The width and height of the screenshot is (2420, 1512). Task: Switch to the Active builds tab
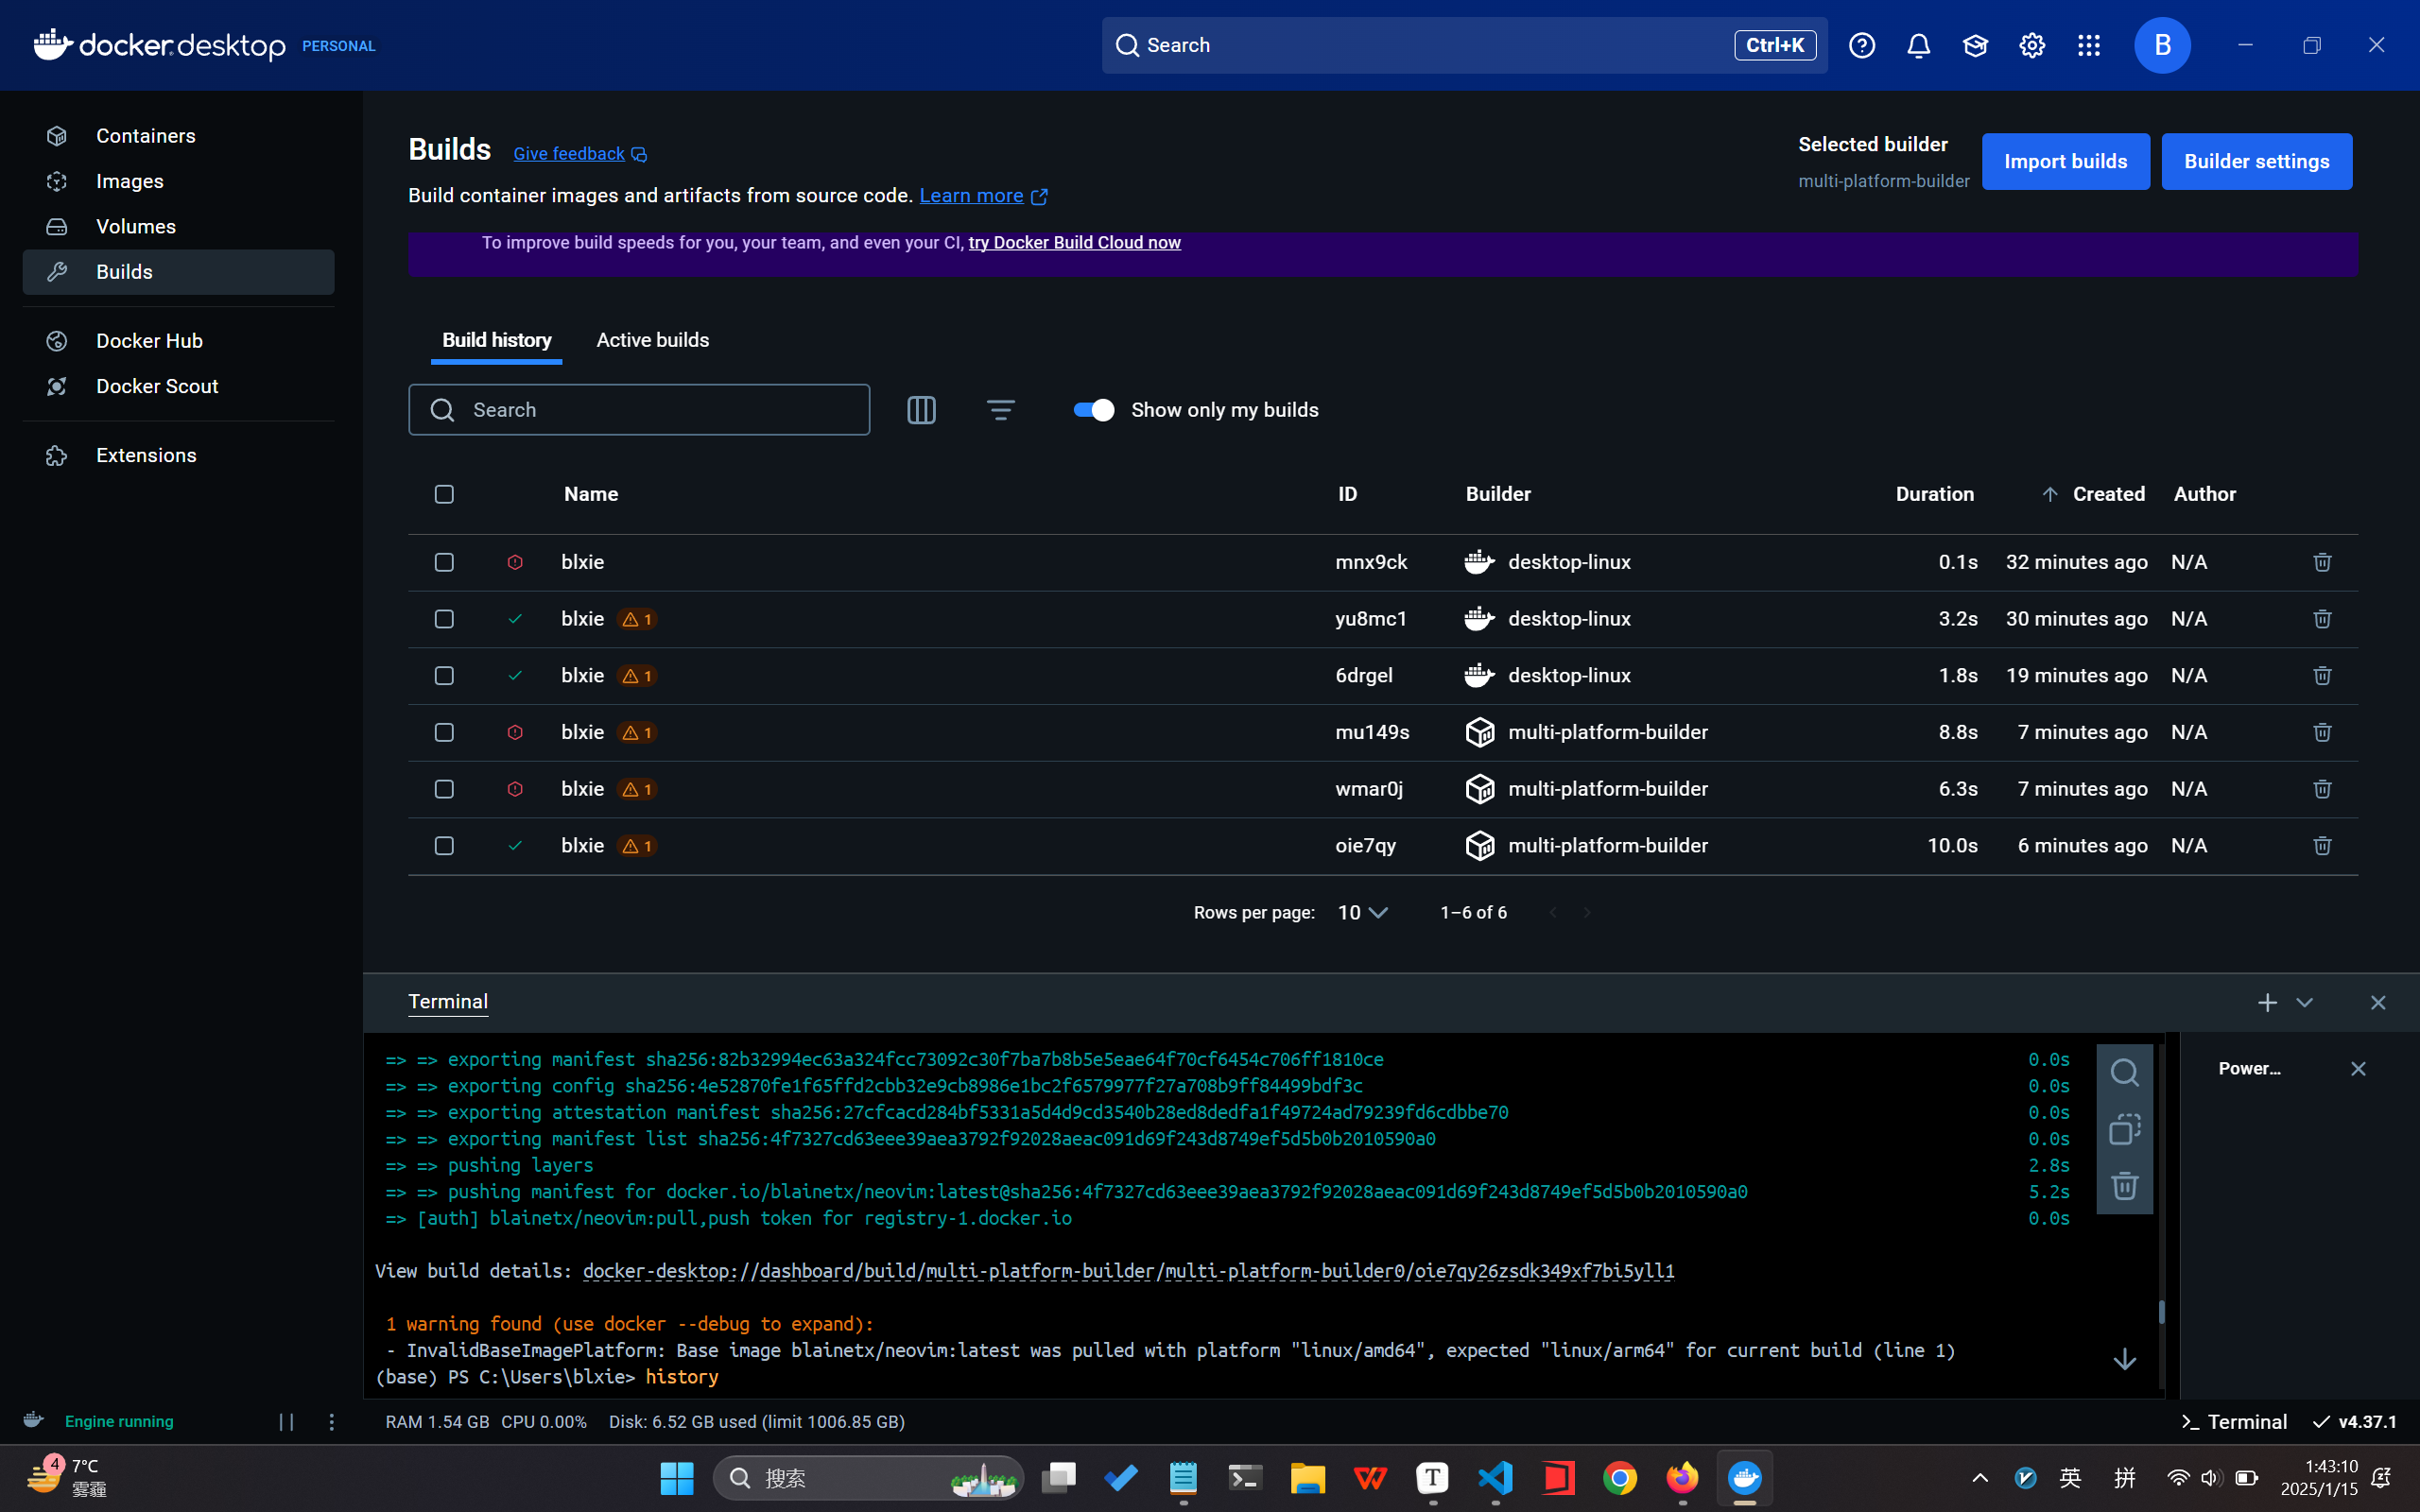coord(652,340)
